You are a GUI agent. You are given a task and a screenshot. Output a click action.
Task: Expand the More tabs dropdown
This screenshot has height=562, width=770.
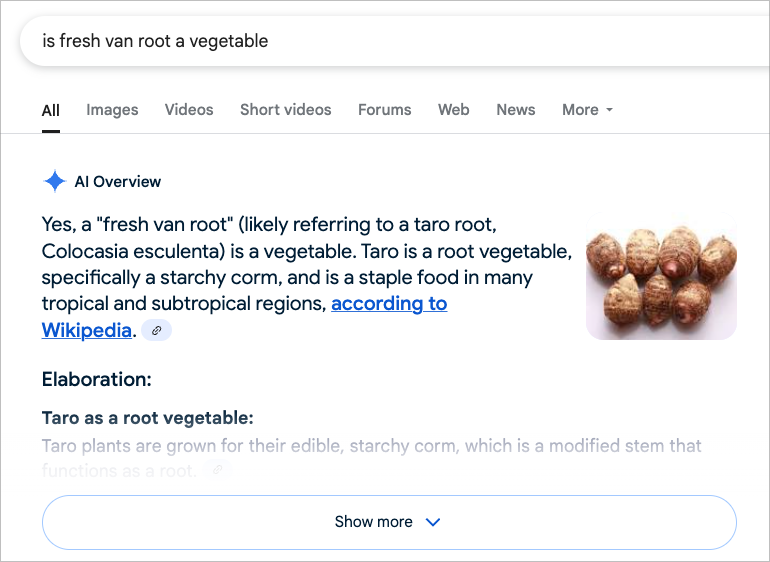pos(587,110)
